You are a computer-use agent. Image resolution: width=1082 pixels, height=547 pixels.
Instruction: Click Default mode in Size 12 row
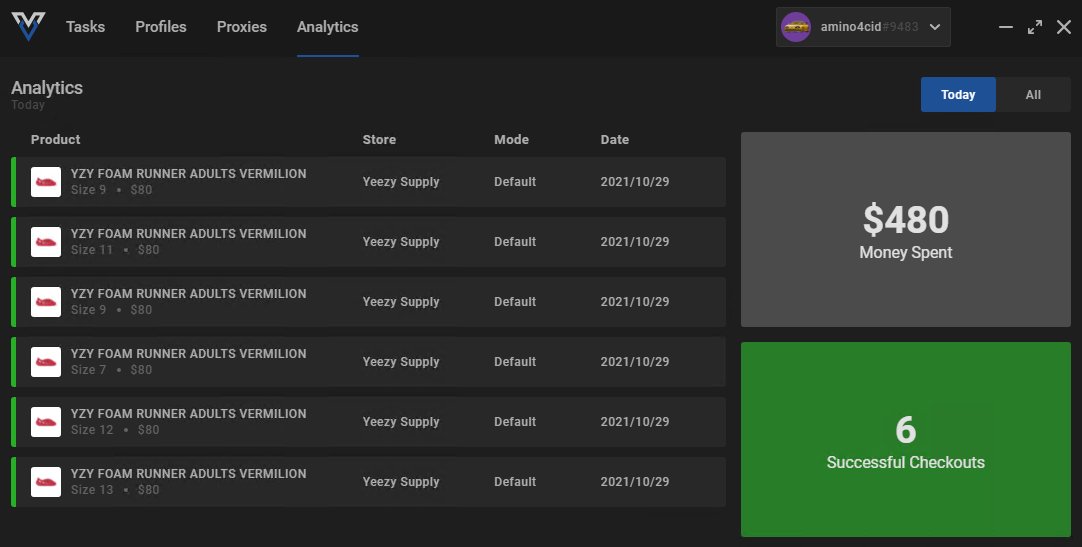pyautogui.click(x=515, y=422)
